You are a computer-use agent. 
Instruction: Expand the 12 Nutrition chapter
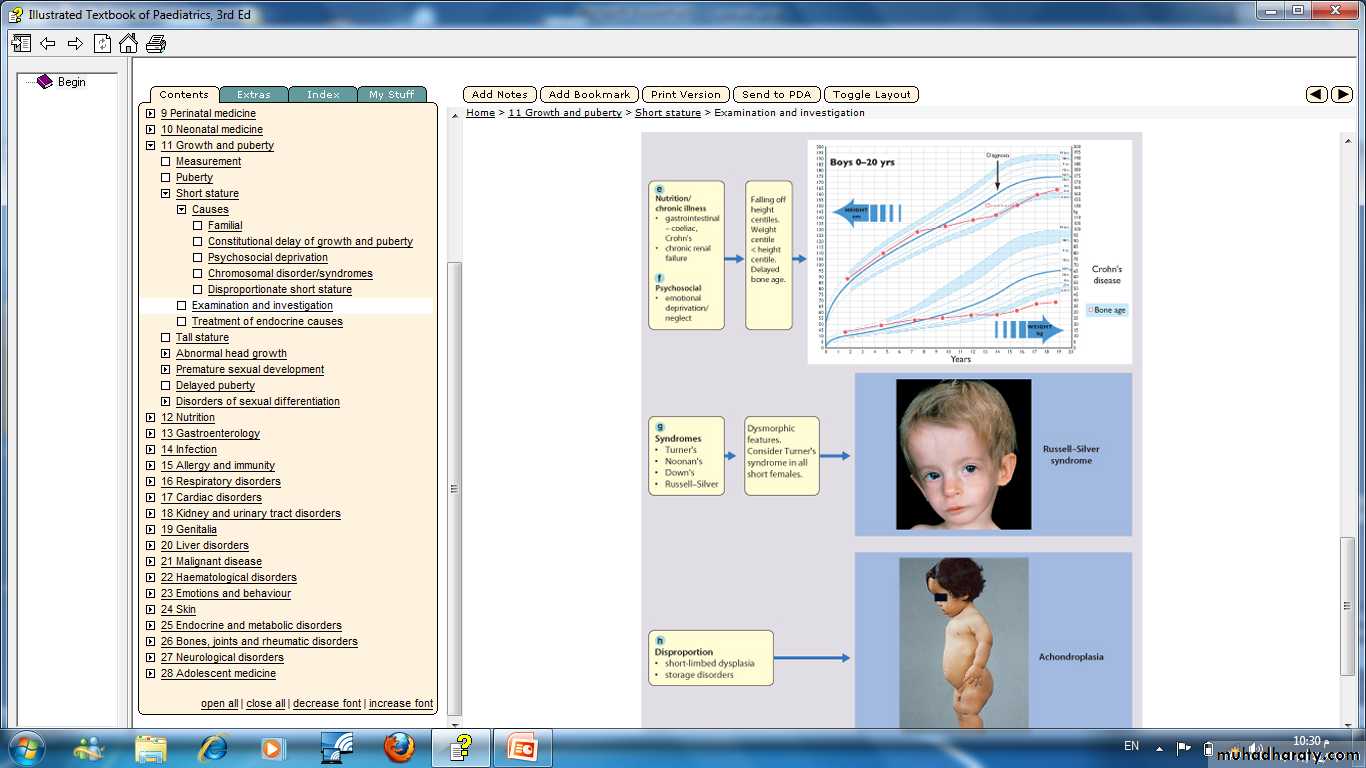click(x=150, y=417)
